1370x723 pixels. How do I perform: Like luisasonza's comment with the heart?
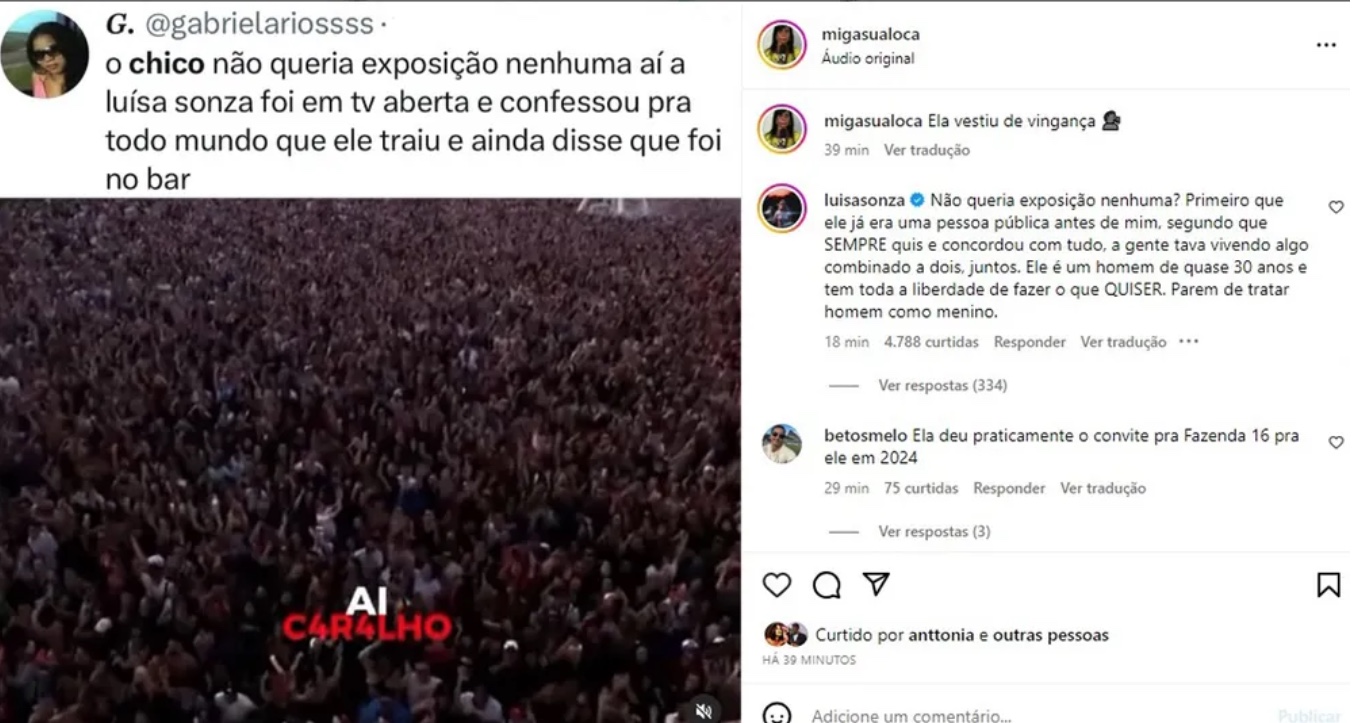tap(1336, 207)
